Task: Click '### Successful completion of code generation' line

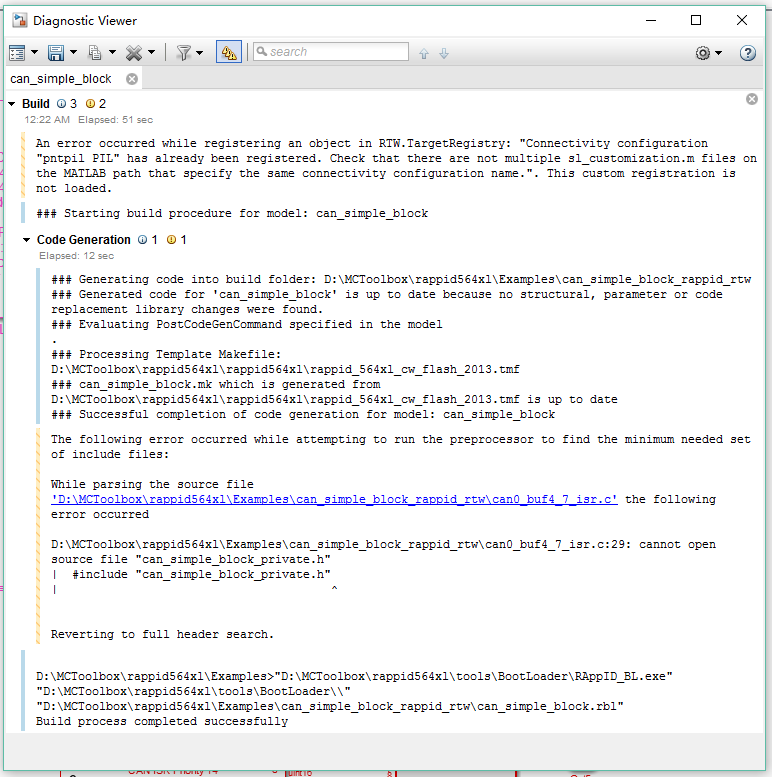Action: (303, 414)
